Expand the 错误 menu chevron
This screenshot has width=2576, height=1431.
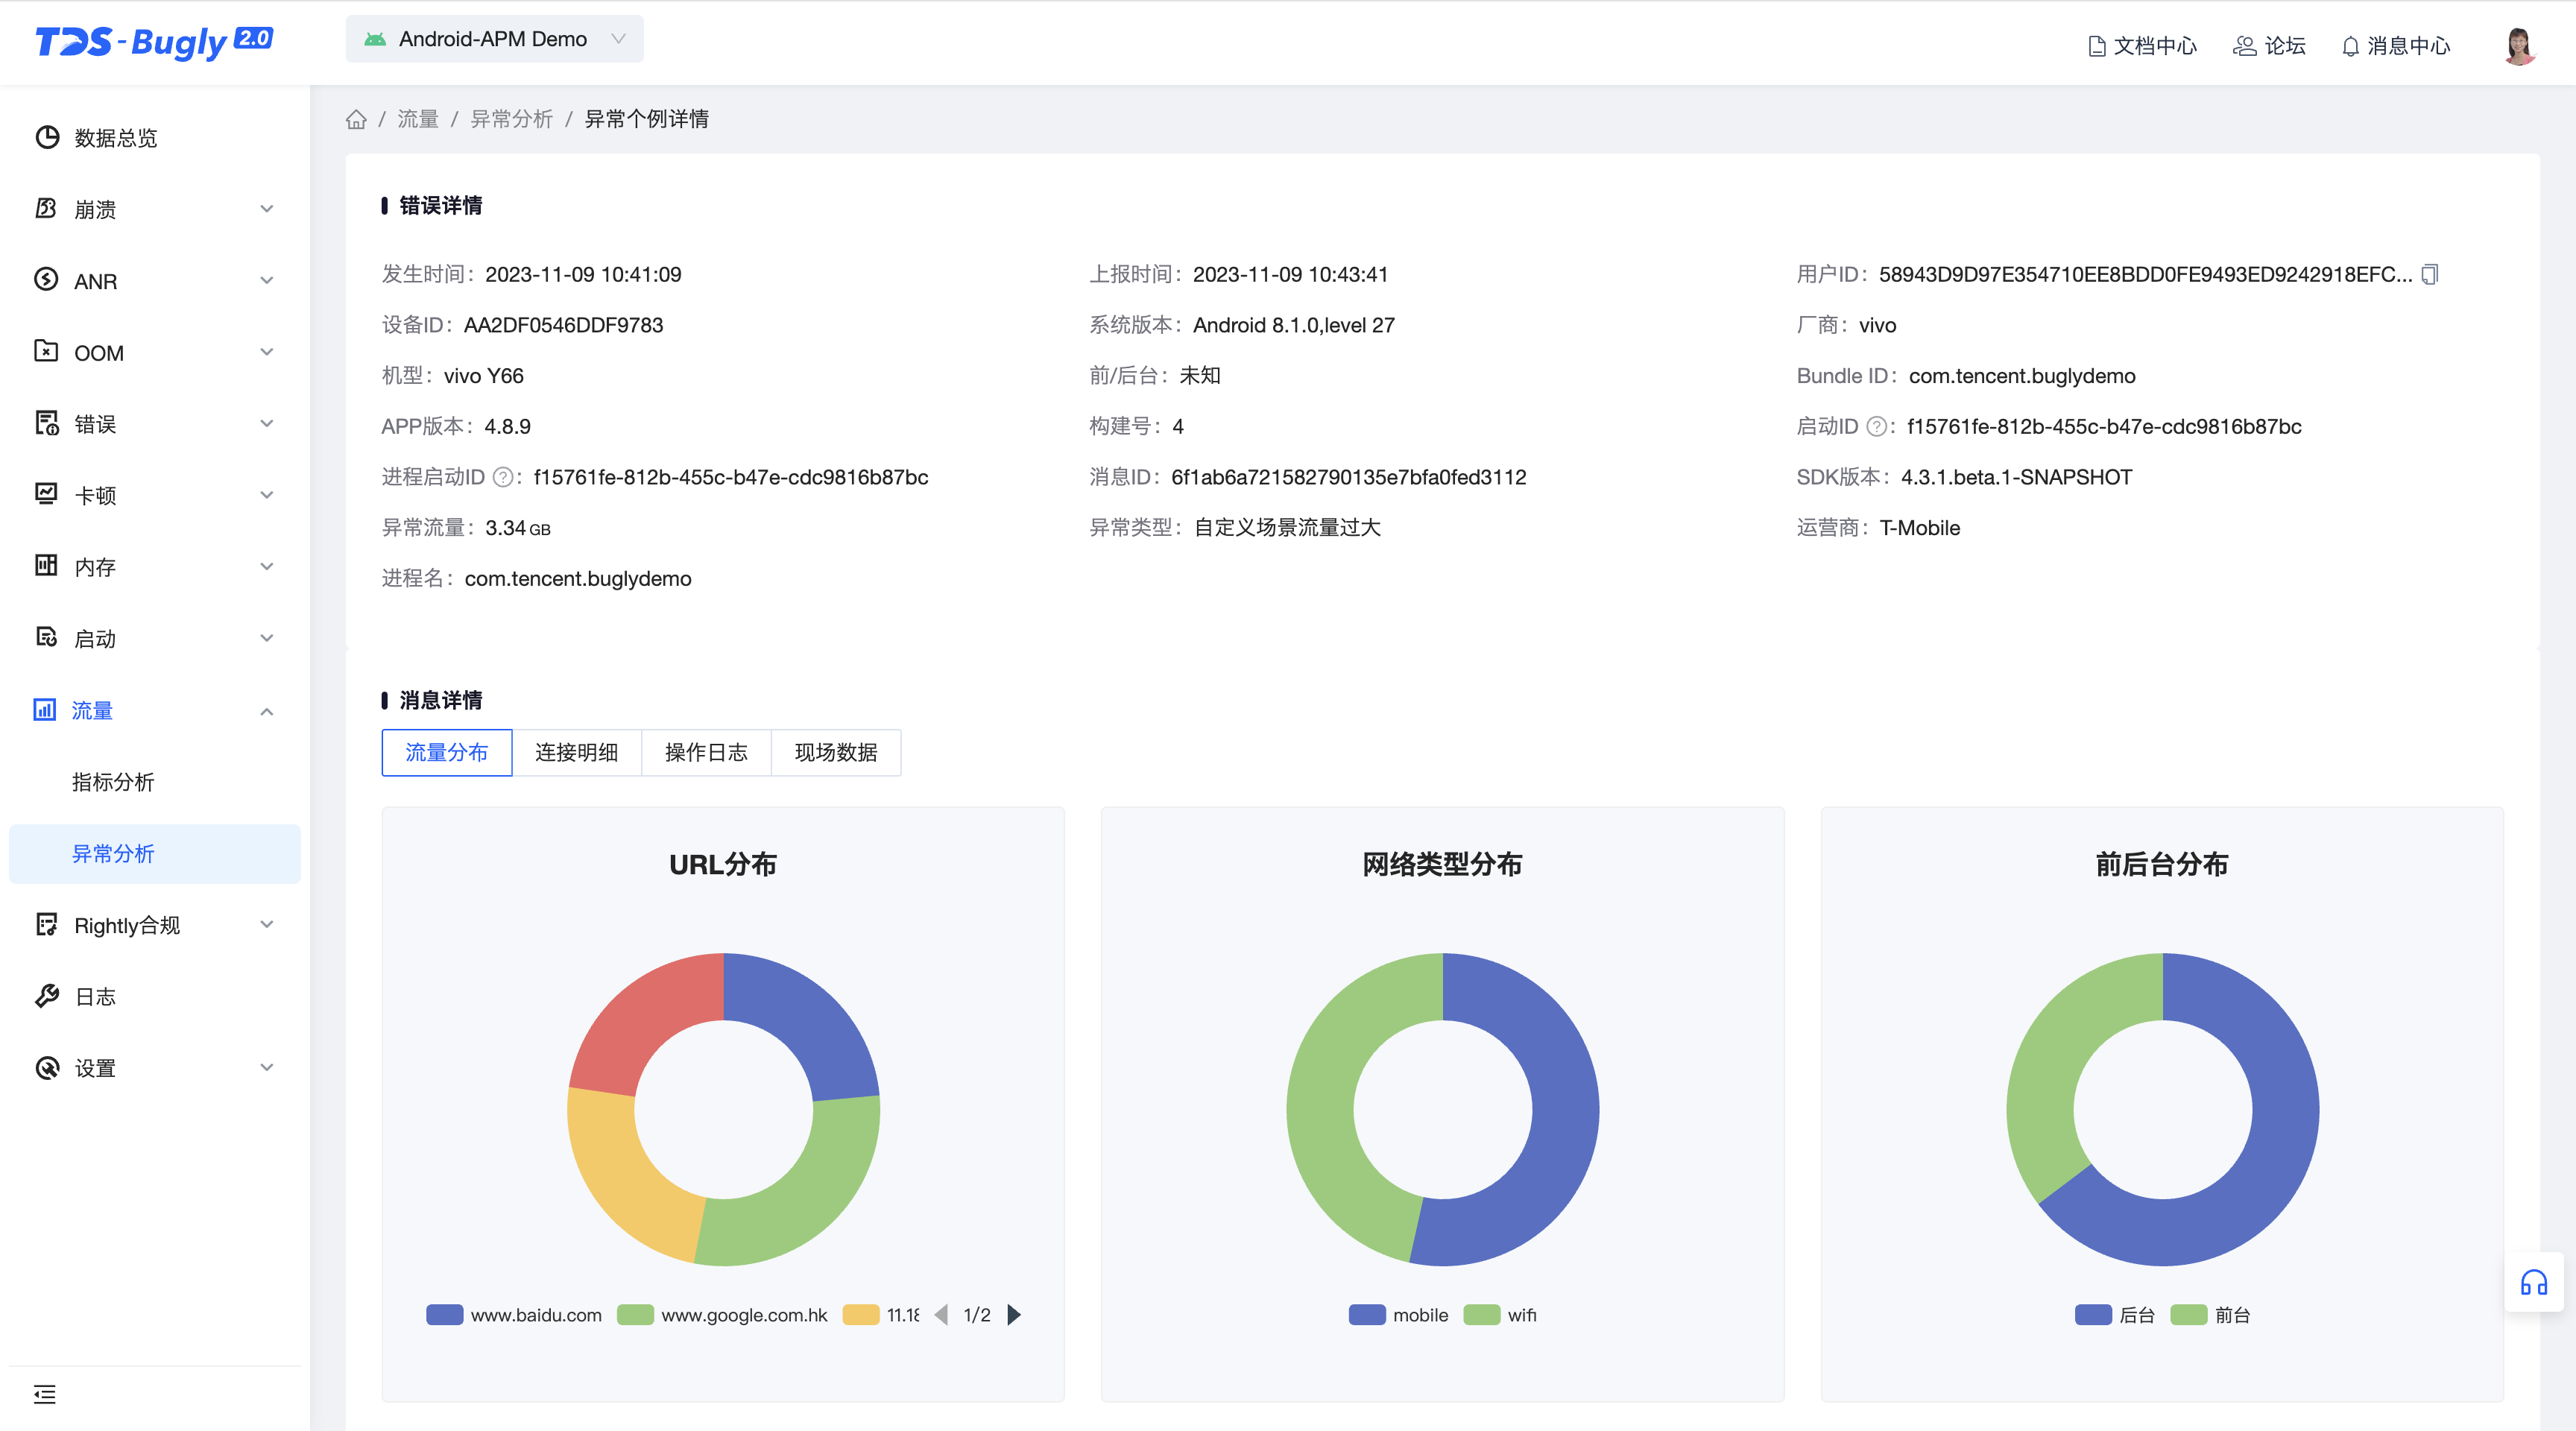[267, 424]
